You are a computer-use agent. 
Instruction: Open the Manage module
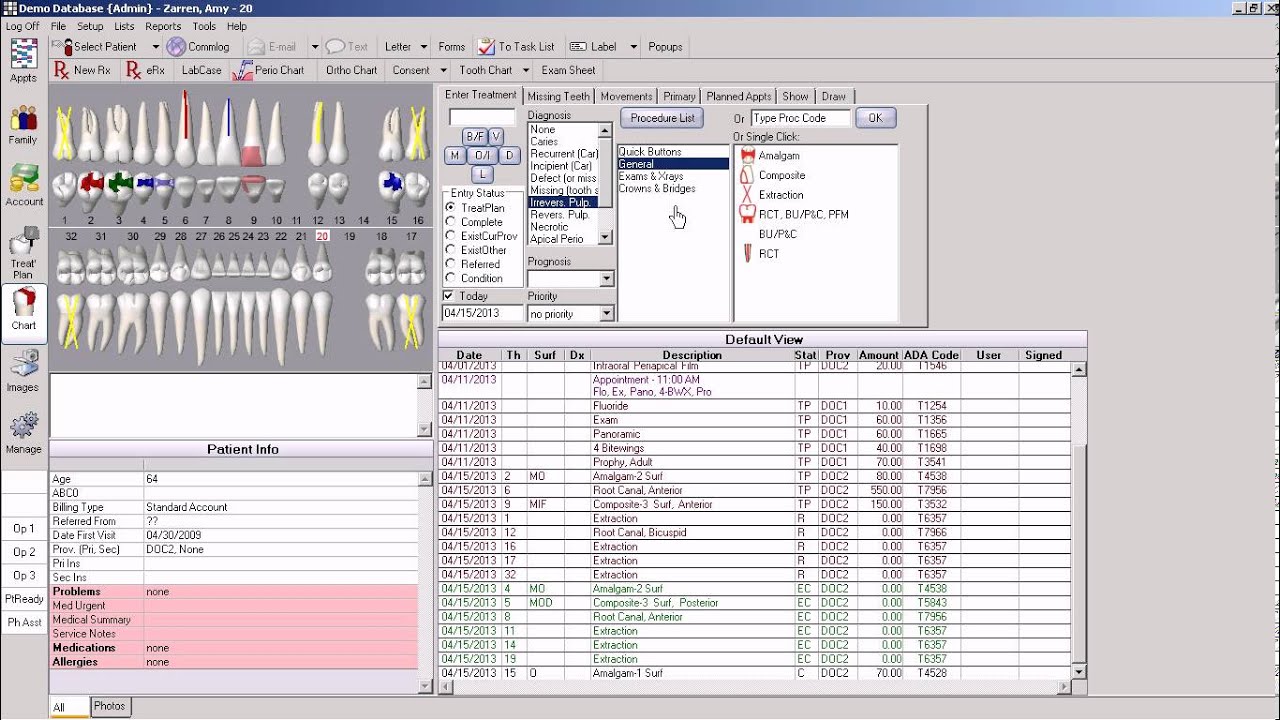23,434
